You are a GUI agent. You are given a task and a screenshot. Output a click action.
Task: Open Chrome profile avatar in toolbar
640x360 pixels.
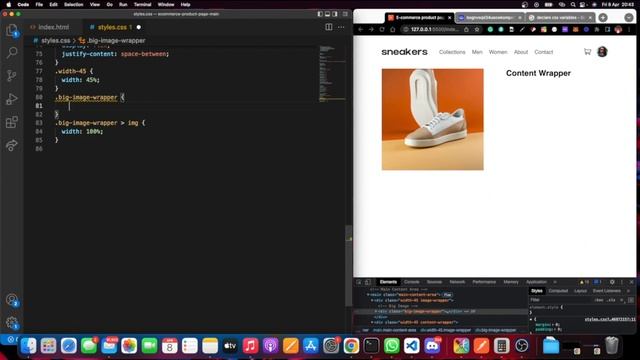[x=618, y=29]
